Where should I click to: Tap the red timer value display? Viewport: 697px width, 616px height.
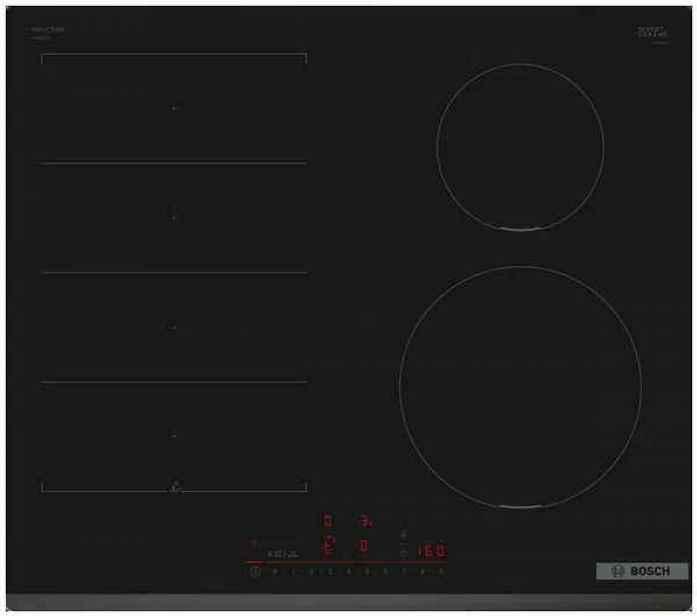coord(431,550)
